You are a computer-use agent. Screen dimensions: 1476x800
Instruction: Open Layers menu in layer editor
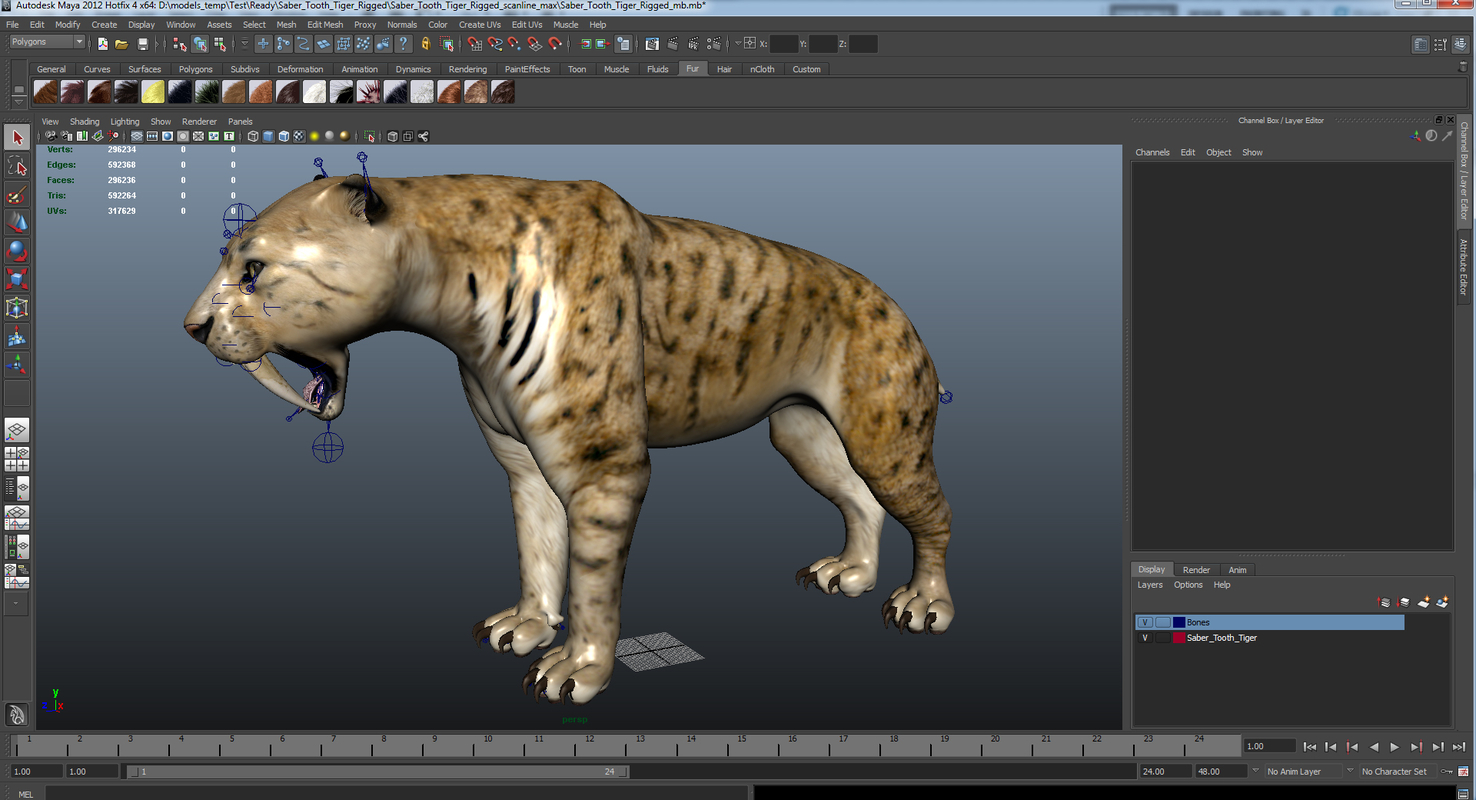coord(1150,585)
